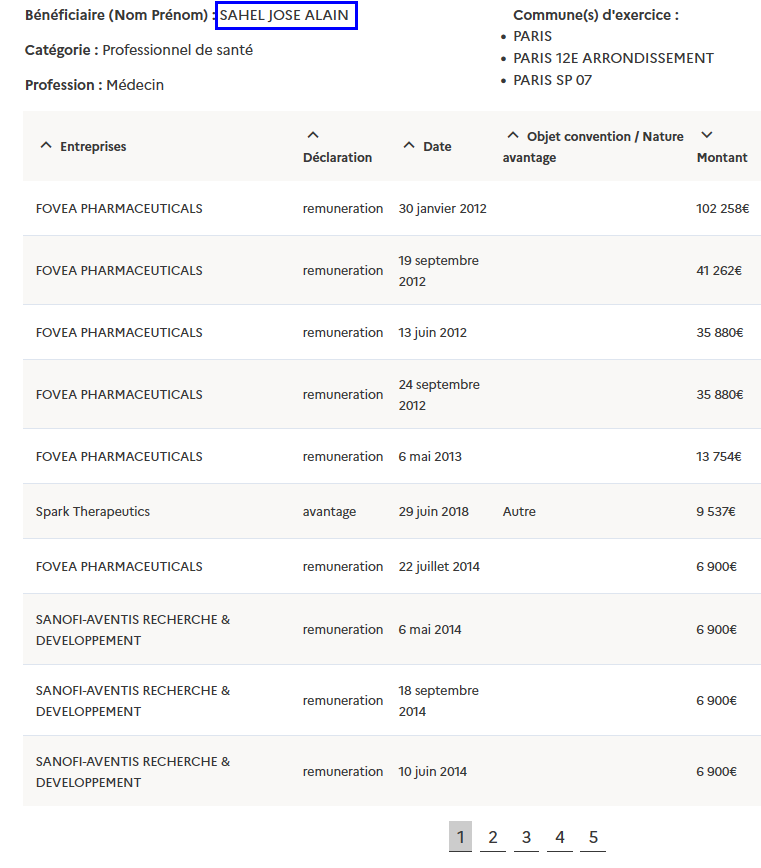
Task: Click the Montant header label
Action: click(x=721, y=158)
